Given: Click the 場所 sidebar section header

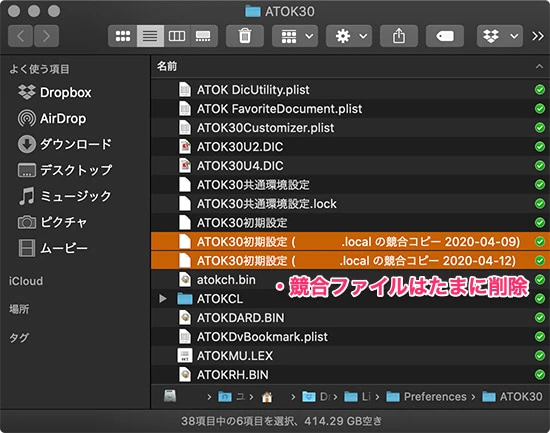Looking at the screenshot, I should coord(19,309).
